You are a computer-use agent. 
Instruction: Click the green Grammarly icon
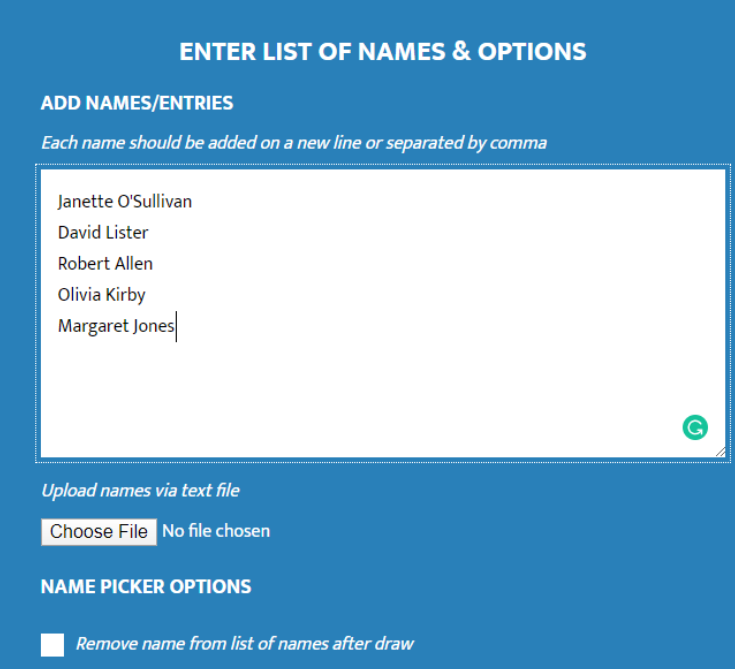coord(695,428)
